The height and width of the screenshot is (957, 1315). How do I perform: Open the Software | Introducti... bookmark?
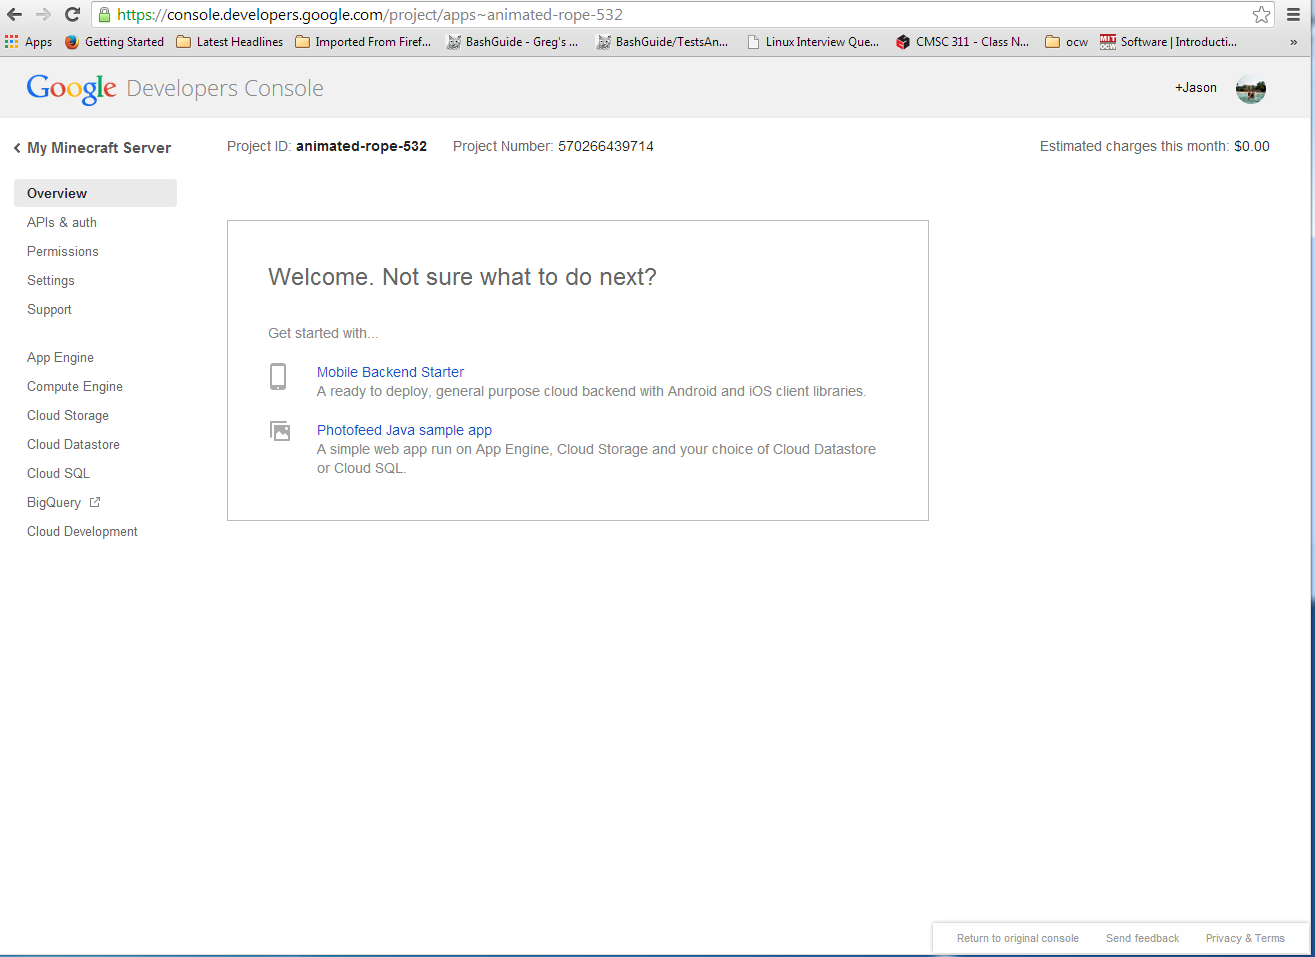(1168, 42)
